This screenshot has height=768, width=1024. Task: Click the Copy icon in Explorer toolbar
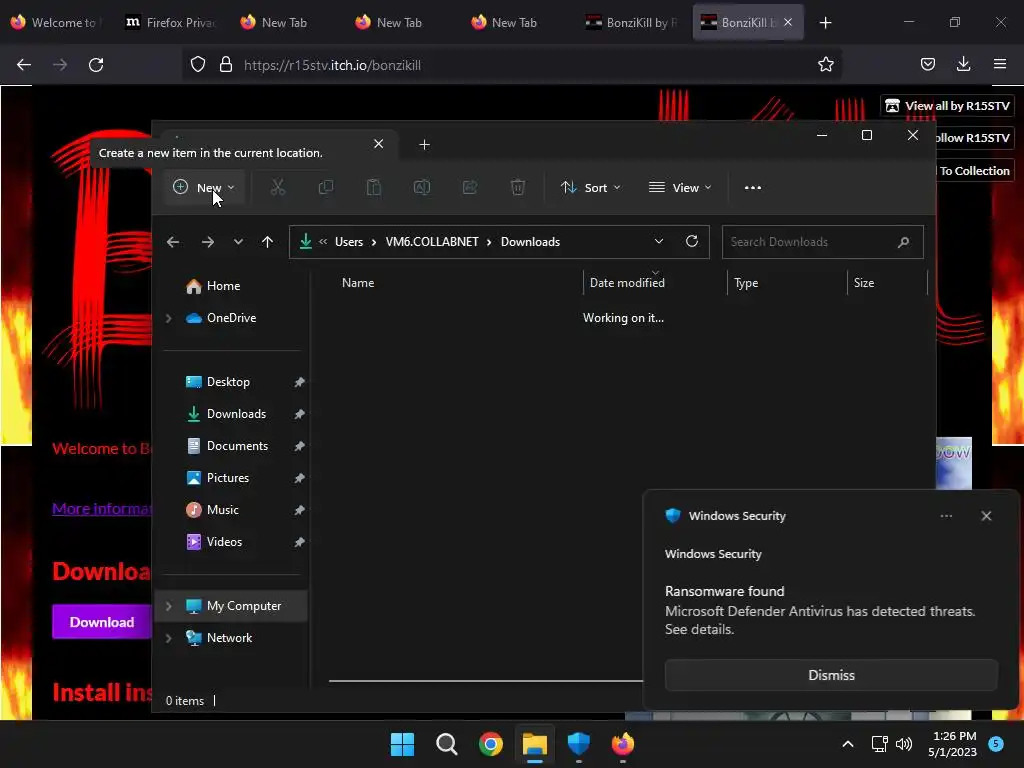[325, 187]
